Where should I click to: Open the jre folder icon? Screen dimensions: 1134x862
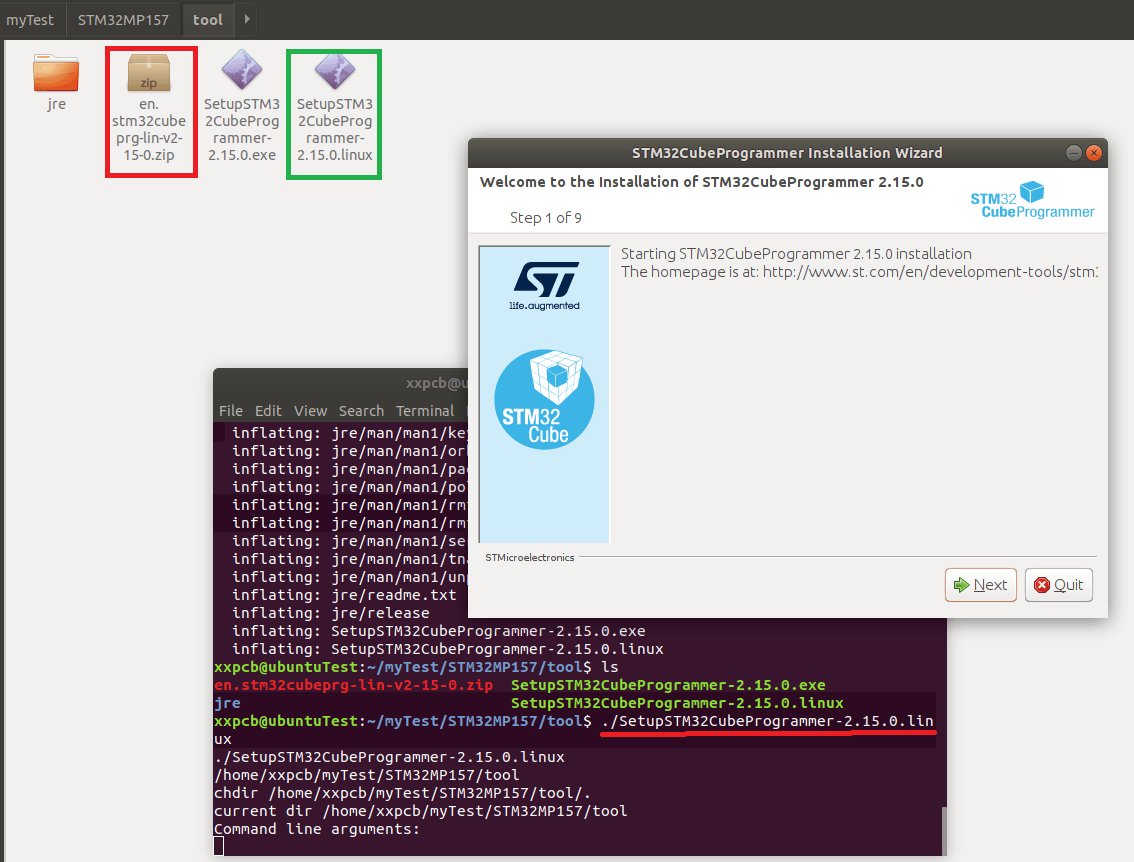(56, 73)
